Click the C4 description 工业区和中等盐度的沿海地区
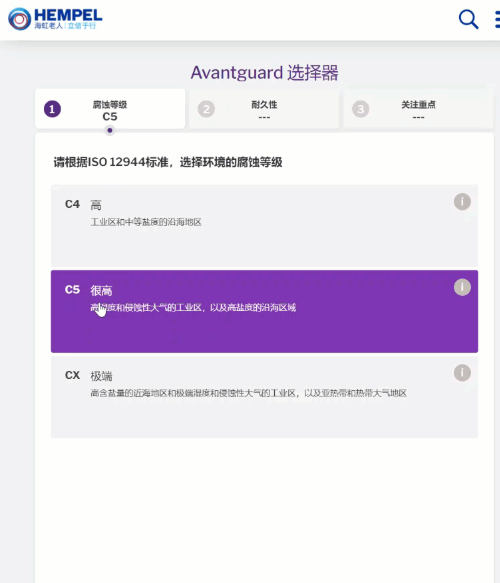 click(146, 222)
